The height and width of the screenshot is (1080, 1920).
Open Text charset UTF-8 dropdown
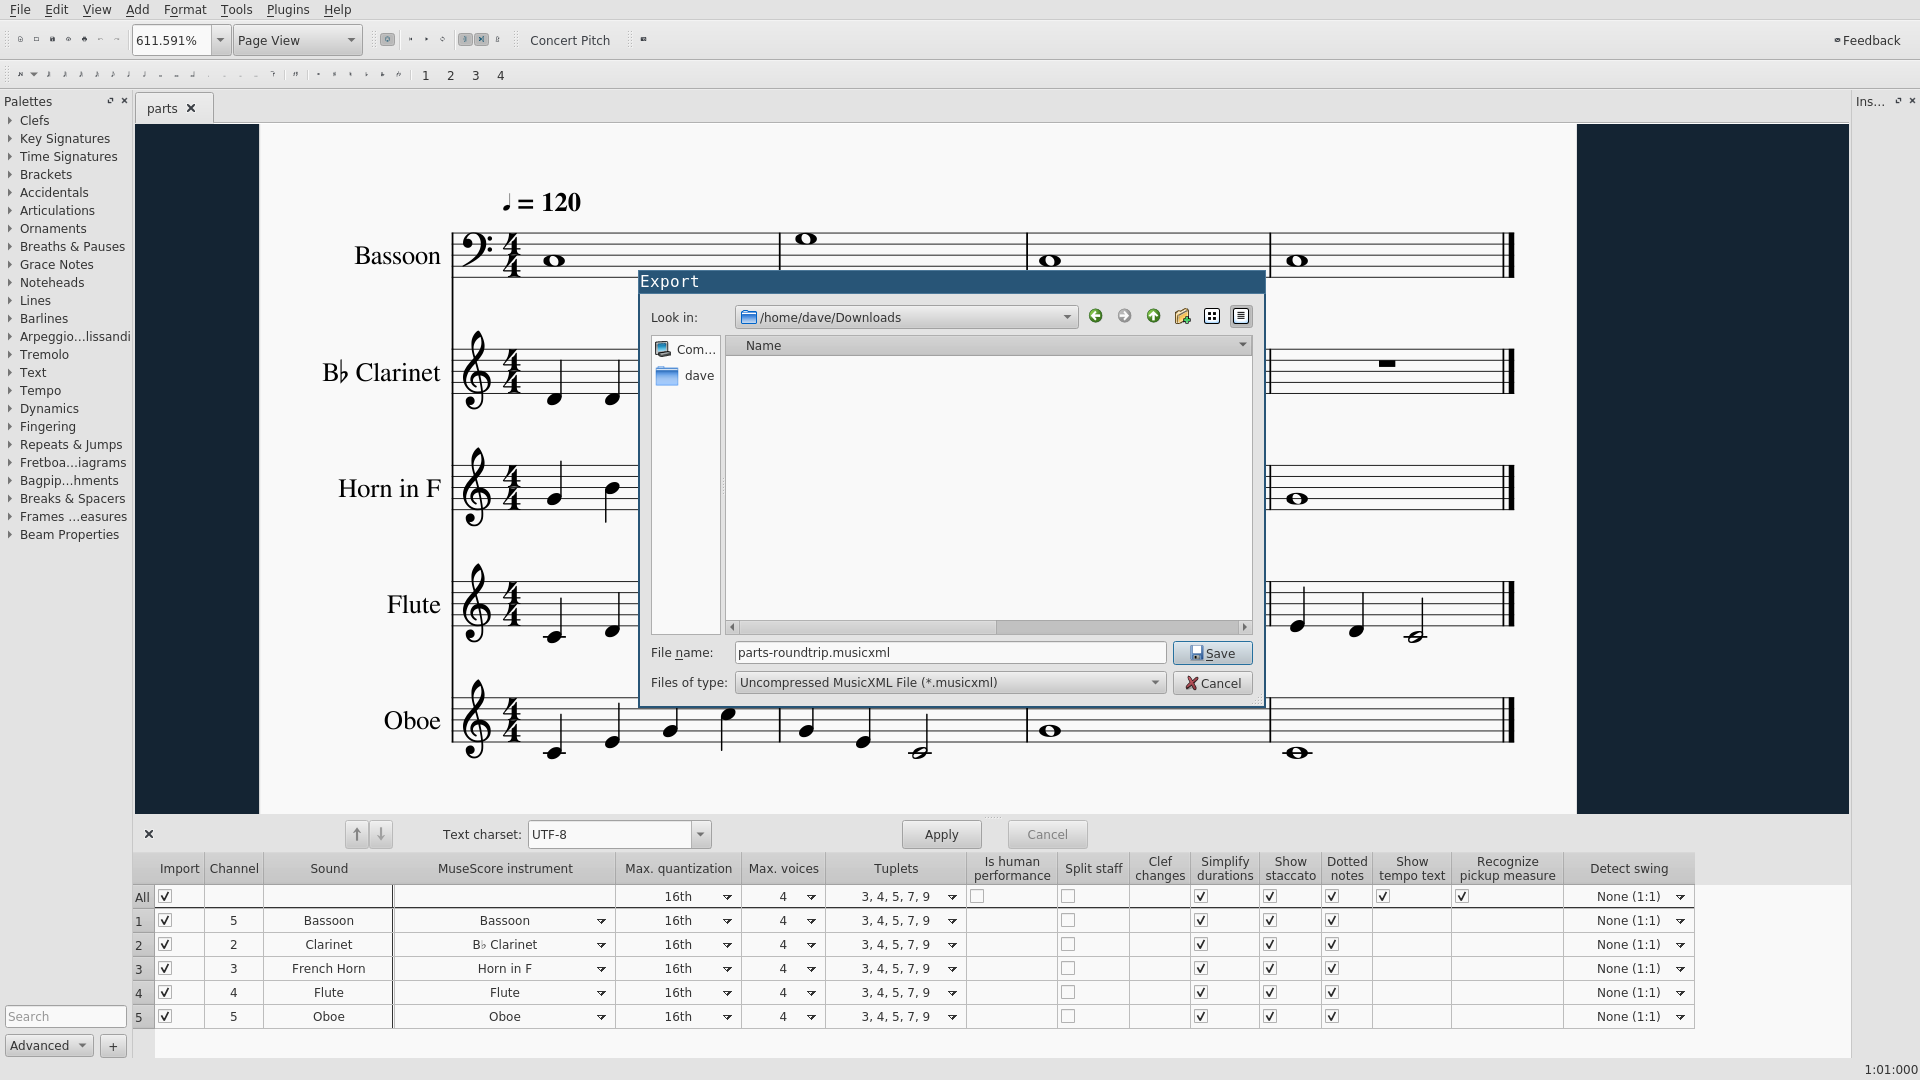point(701,834)
